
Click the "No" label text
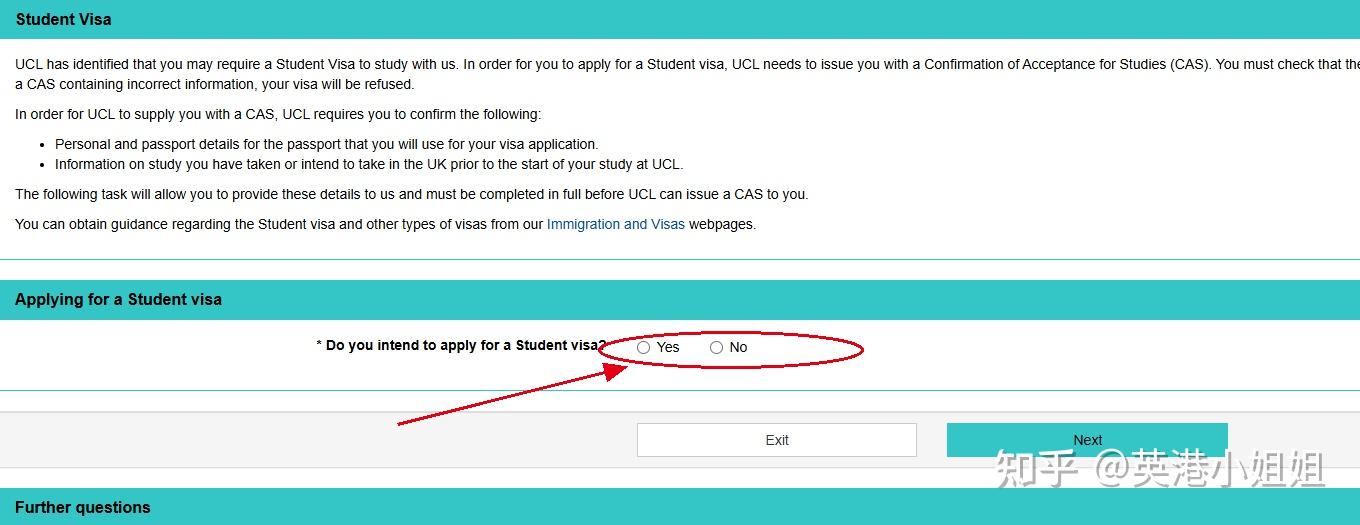738,347
